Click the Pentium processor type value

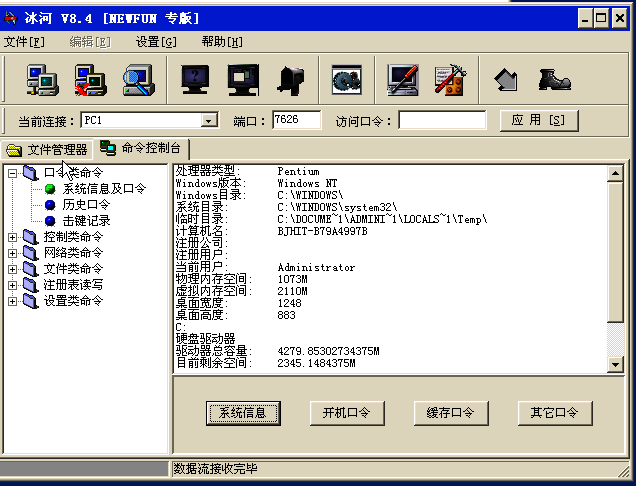coord(298,171)
